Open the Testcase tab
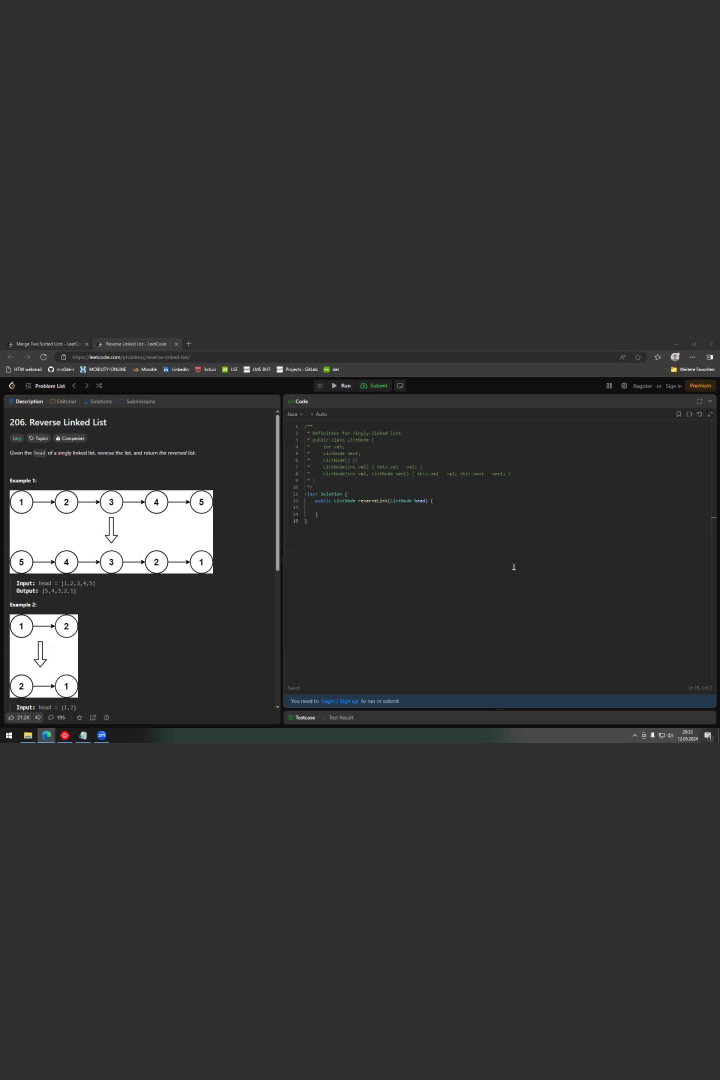720x1080 pixels. tap(302, 718)
